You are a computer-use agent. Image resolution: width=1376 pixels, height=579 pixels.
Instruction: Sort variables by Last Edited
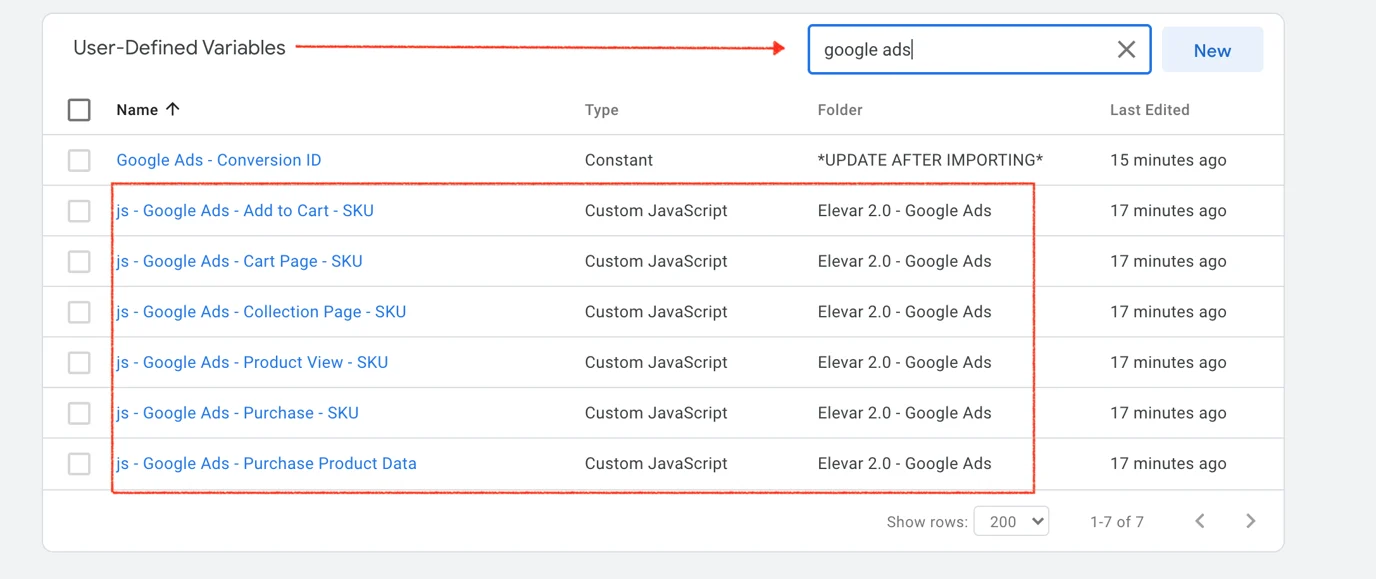[x=1149, y=110]
